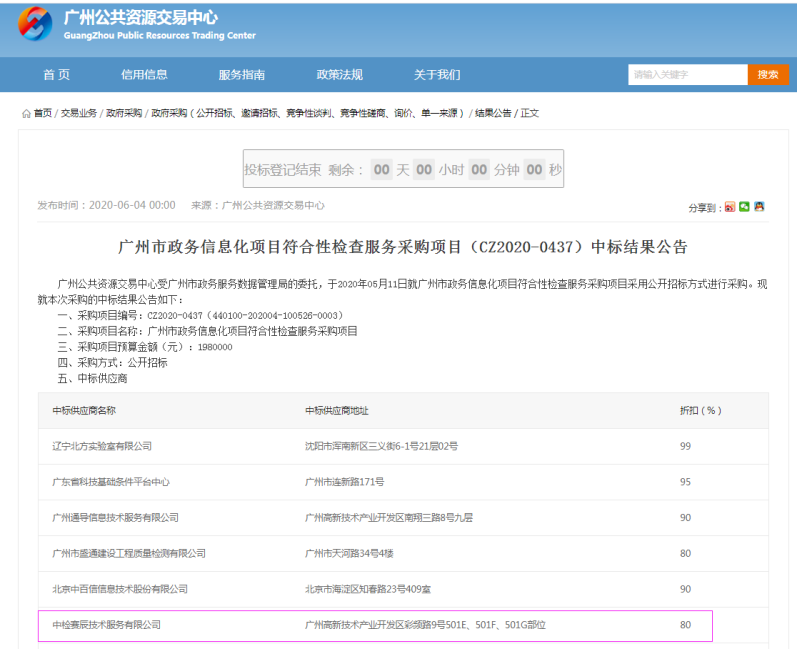
Task: Select the 广东省科技基础条件平台中心 cell
Action: 111,482
